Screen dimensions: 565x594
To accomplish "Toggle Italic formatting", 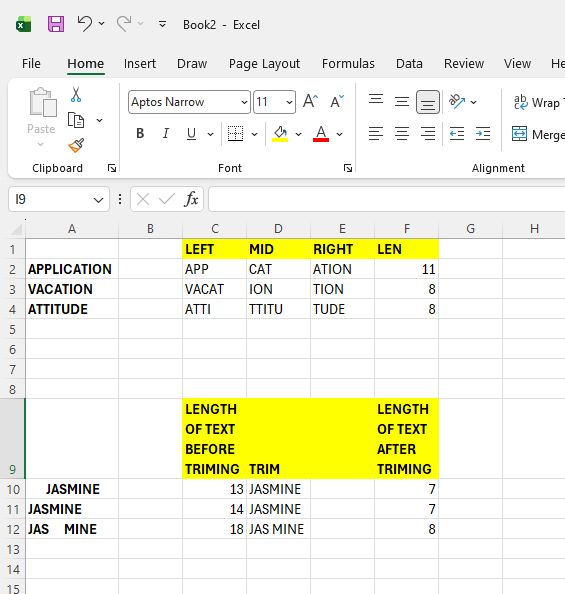I will [x=166, y=133].
